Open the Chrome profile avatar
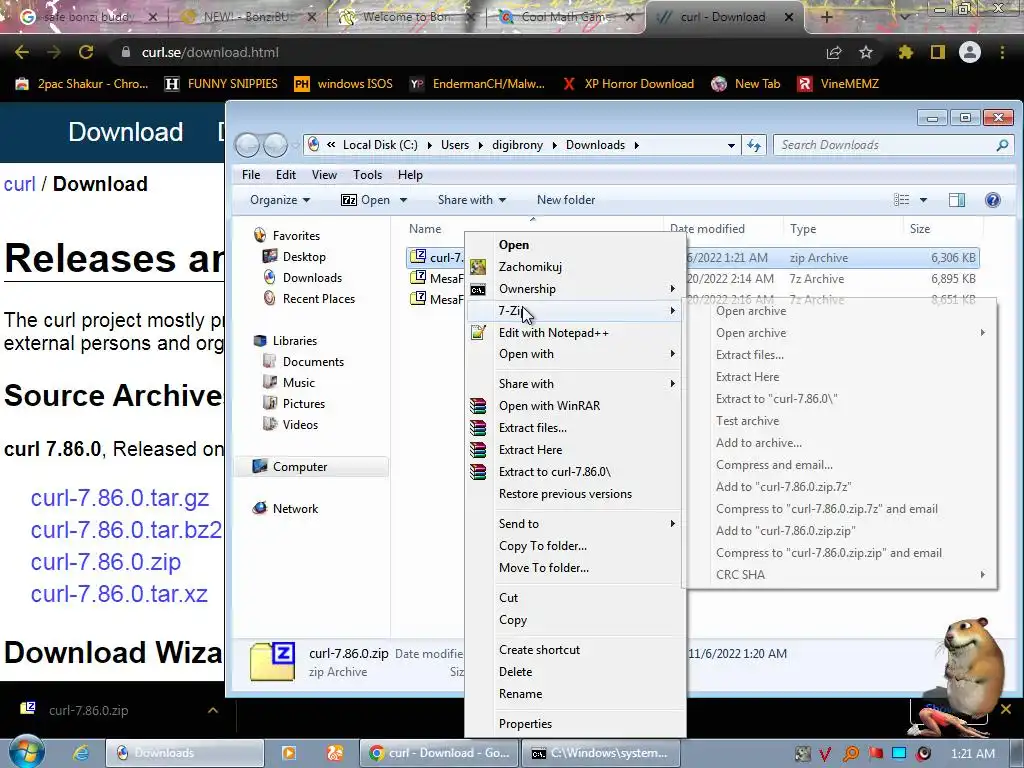This screenshot has height=768, width=1024. coord(970,52)
